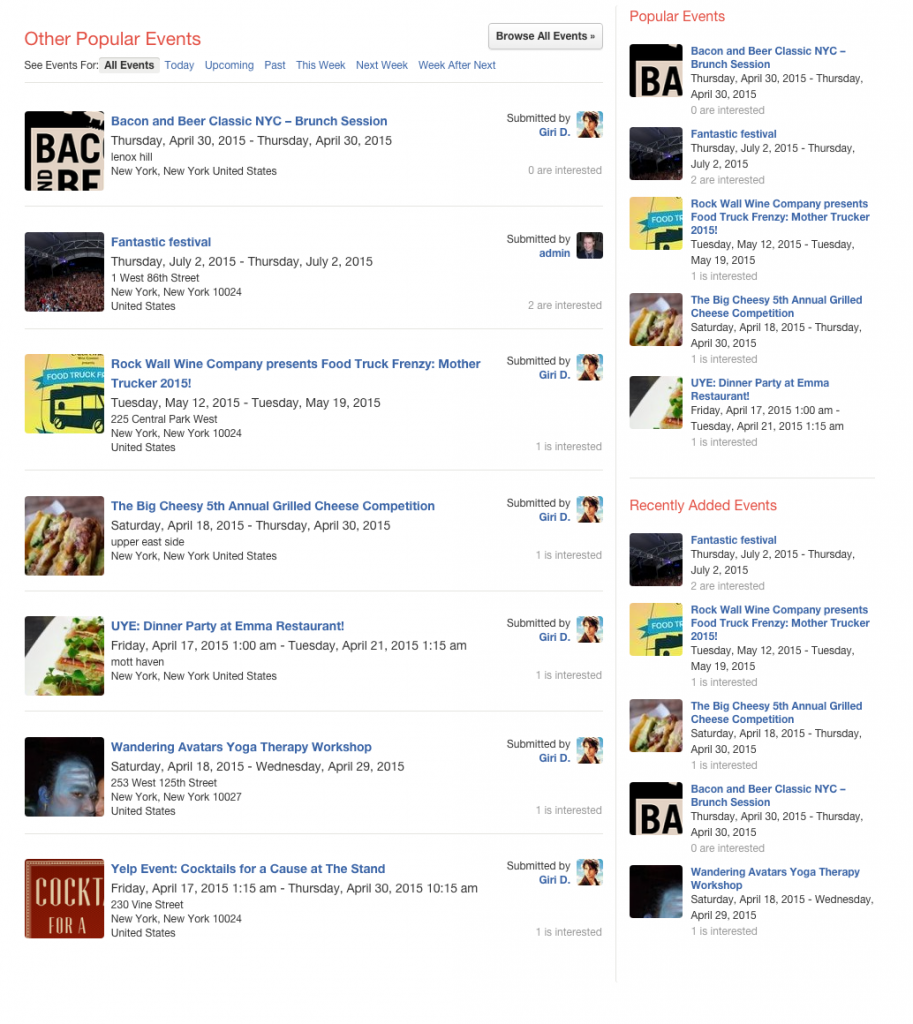Open Bacon thumbnail in Recently Added Events
Image resolution: width=913 pixels, height=1024 pixels.
[656, 808]
